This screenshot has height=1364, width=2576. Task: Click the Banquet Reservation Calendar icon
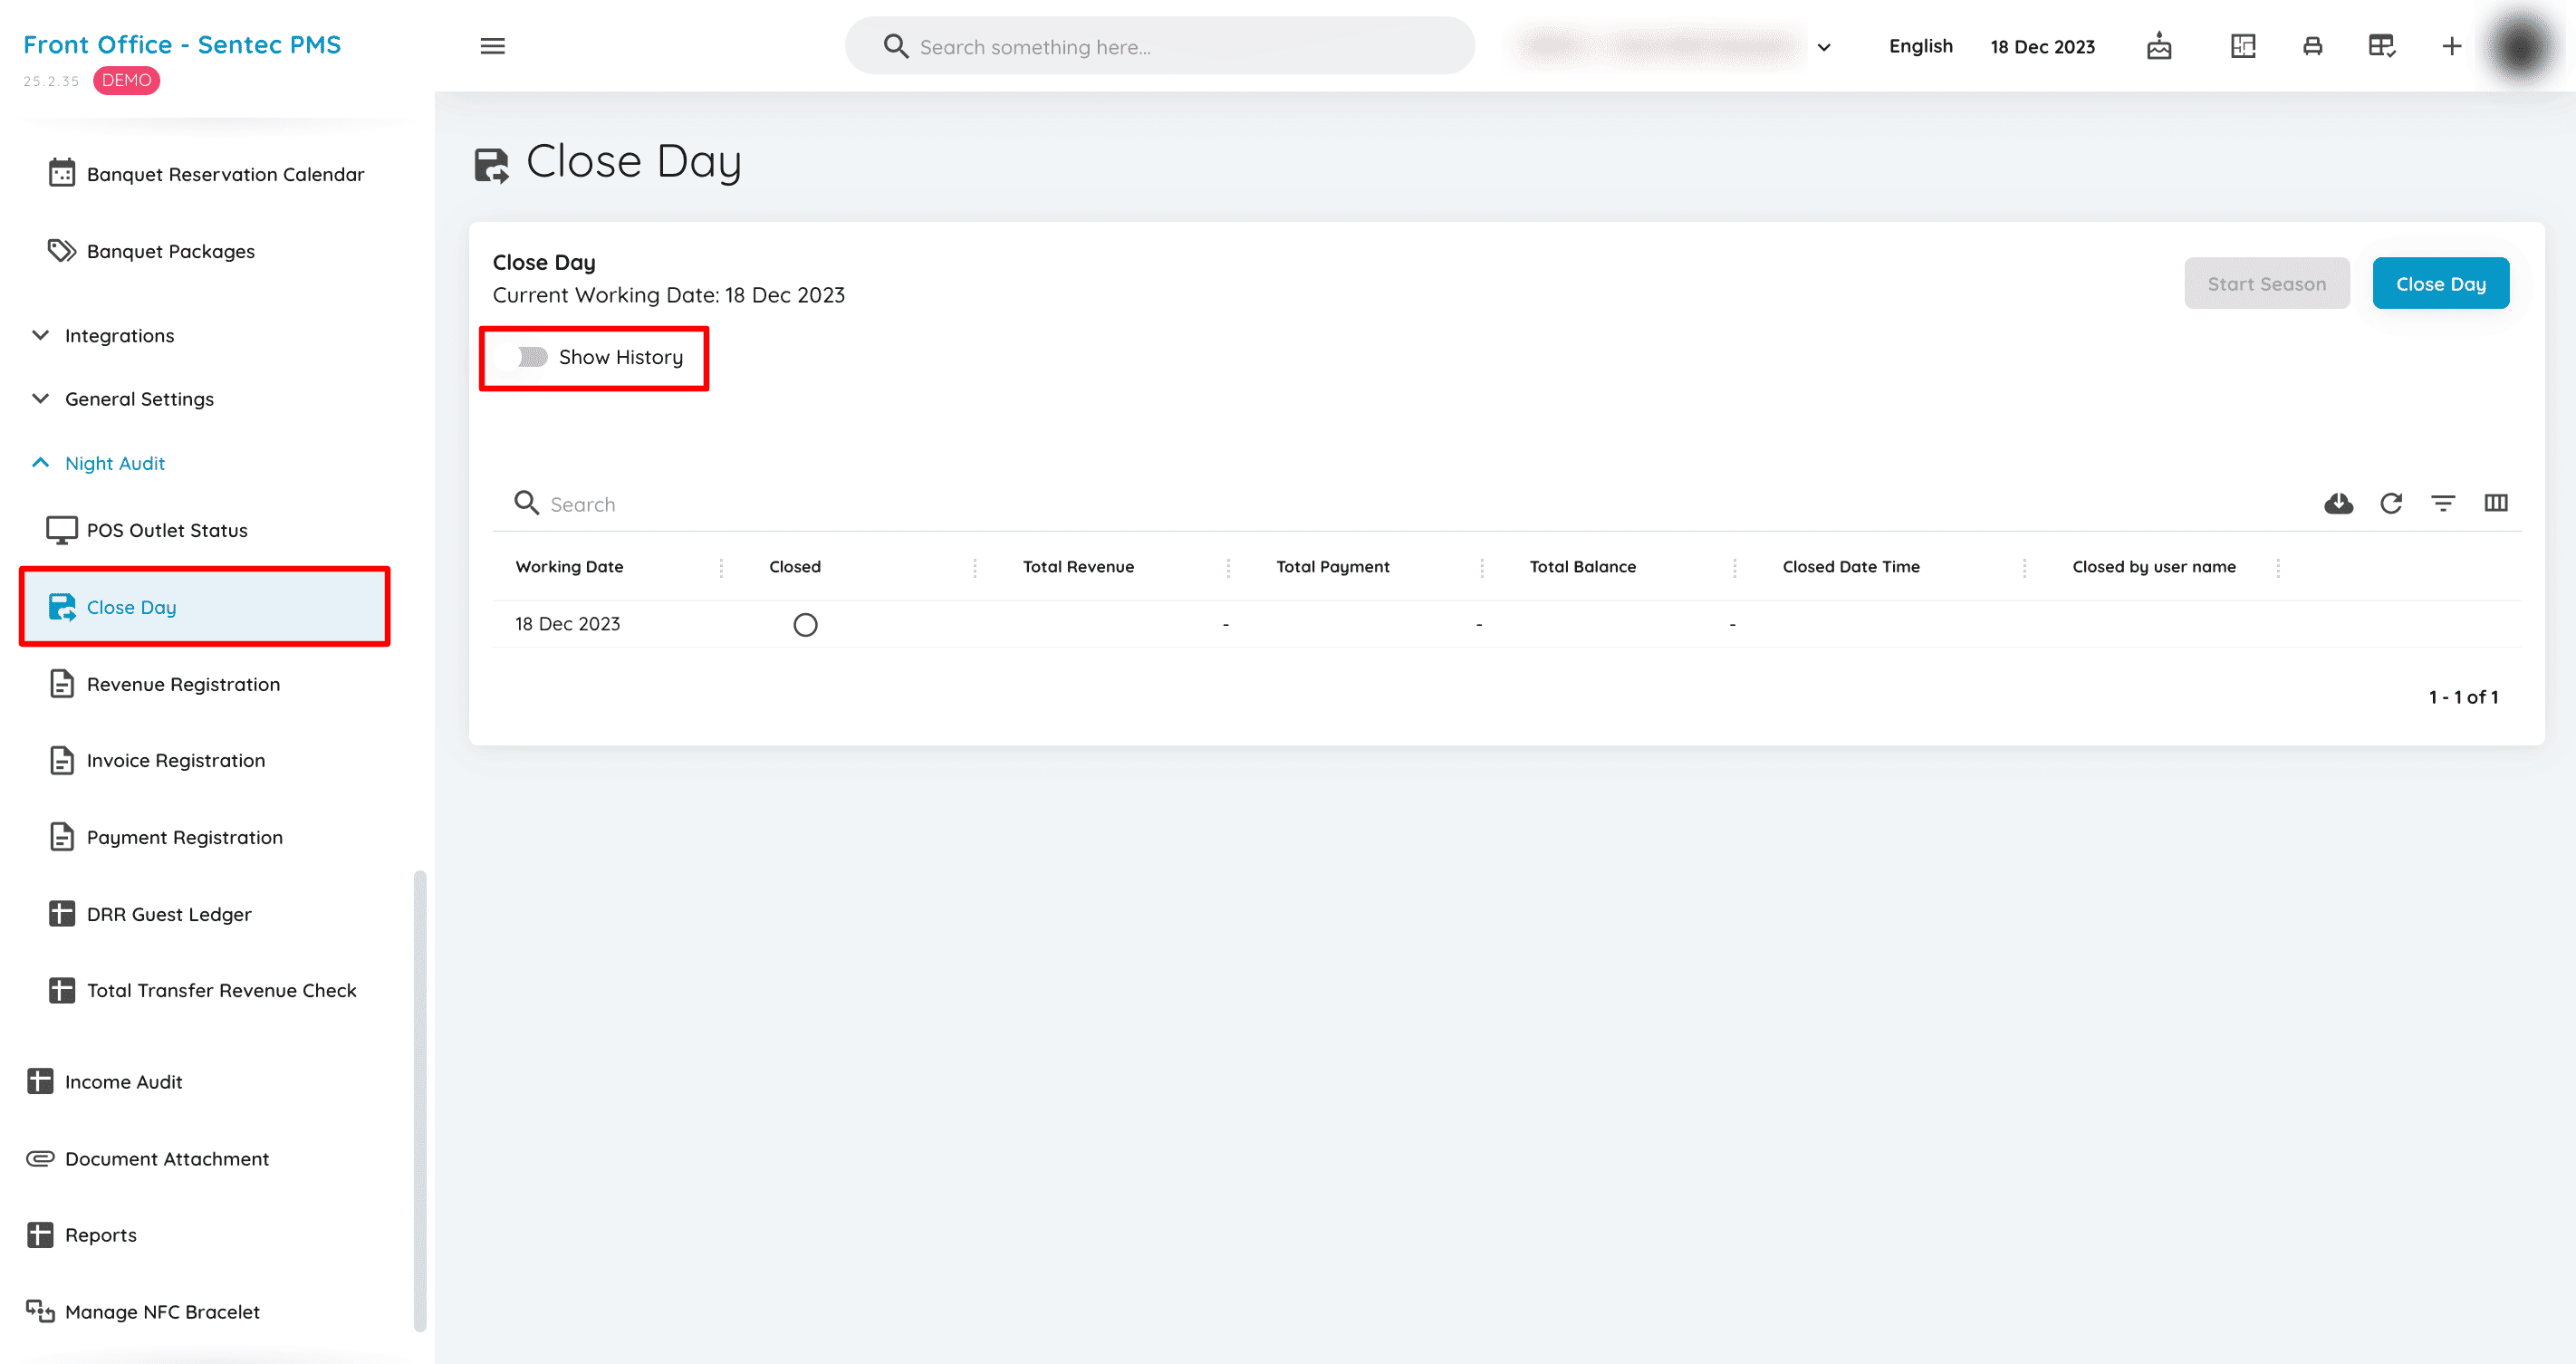(x=62, y=173)
